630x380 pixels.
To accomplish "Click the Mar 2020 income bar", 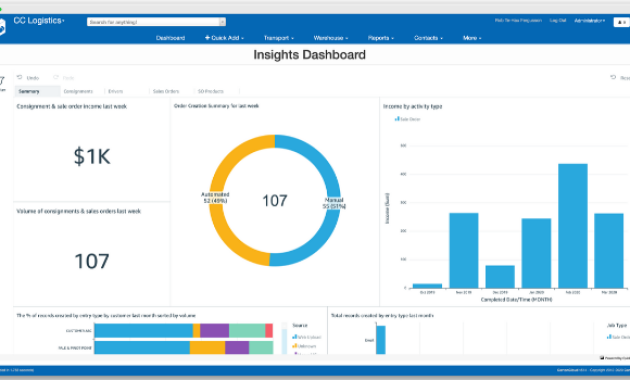I will 609,251.
